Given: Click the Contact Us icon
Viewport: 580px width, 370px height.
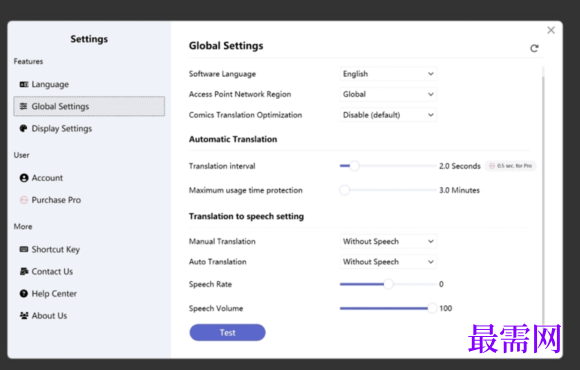Looking at the screenshot, I should 24,272.
